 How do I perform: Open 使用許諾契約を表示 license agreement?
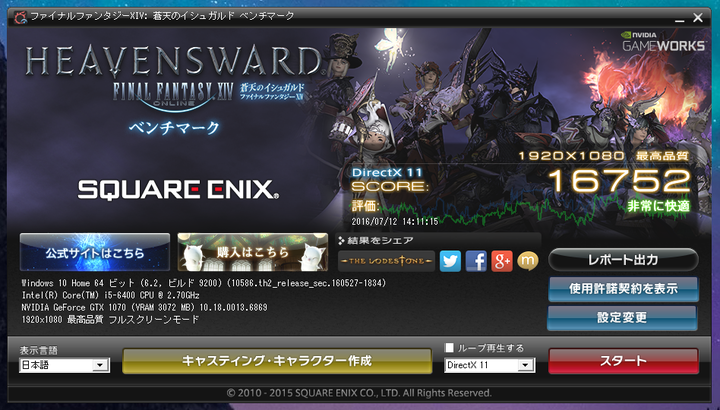click(x=623, y=289)
